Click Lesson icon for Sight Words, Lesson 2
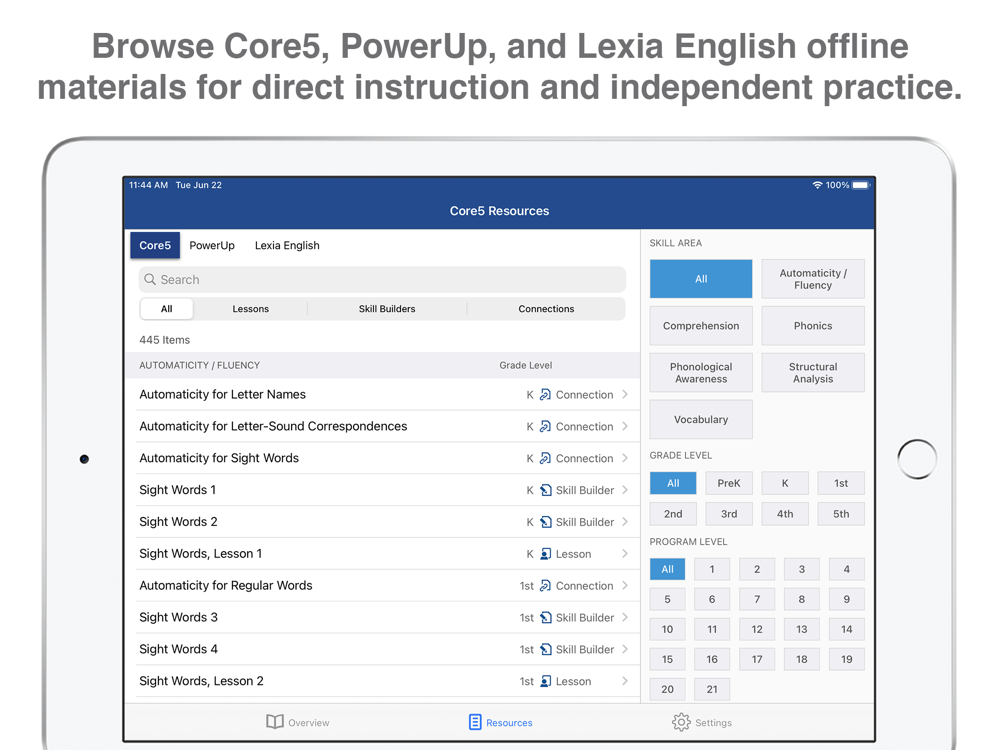Viewport: 1000px width, 750px height. pyautogui.click(x=545, y=682)
